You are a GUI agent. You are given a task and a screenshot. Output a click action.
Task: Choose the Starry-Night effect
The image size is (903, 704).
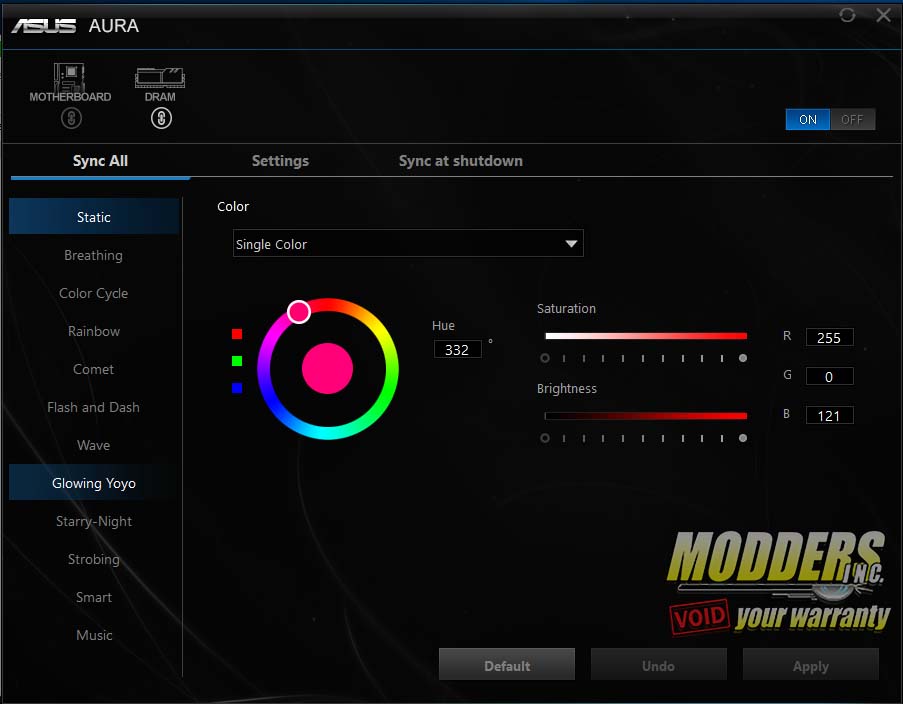pos(94,521)
